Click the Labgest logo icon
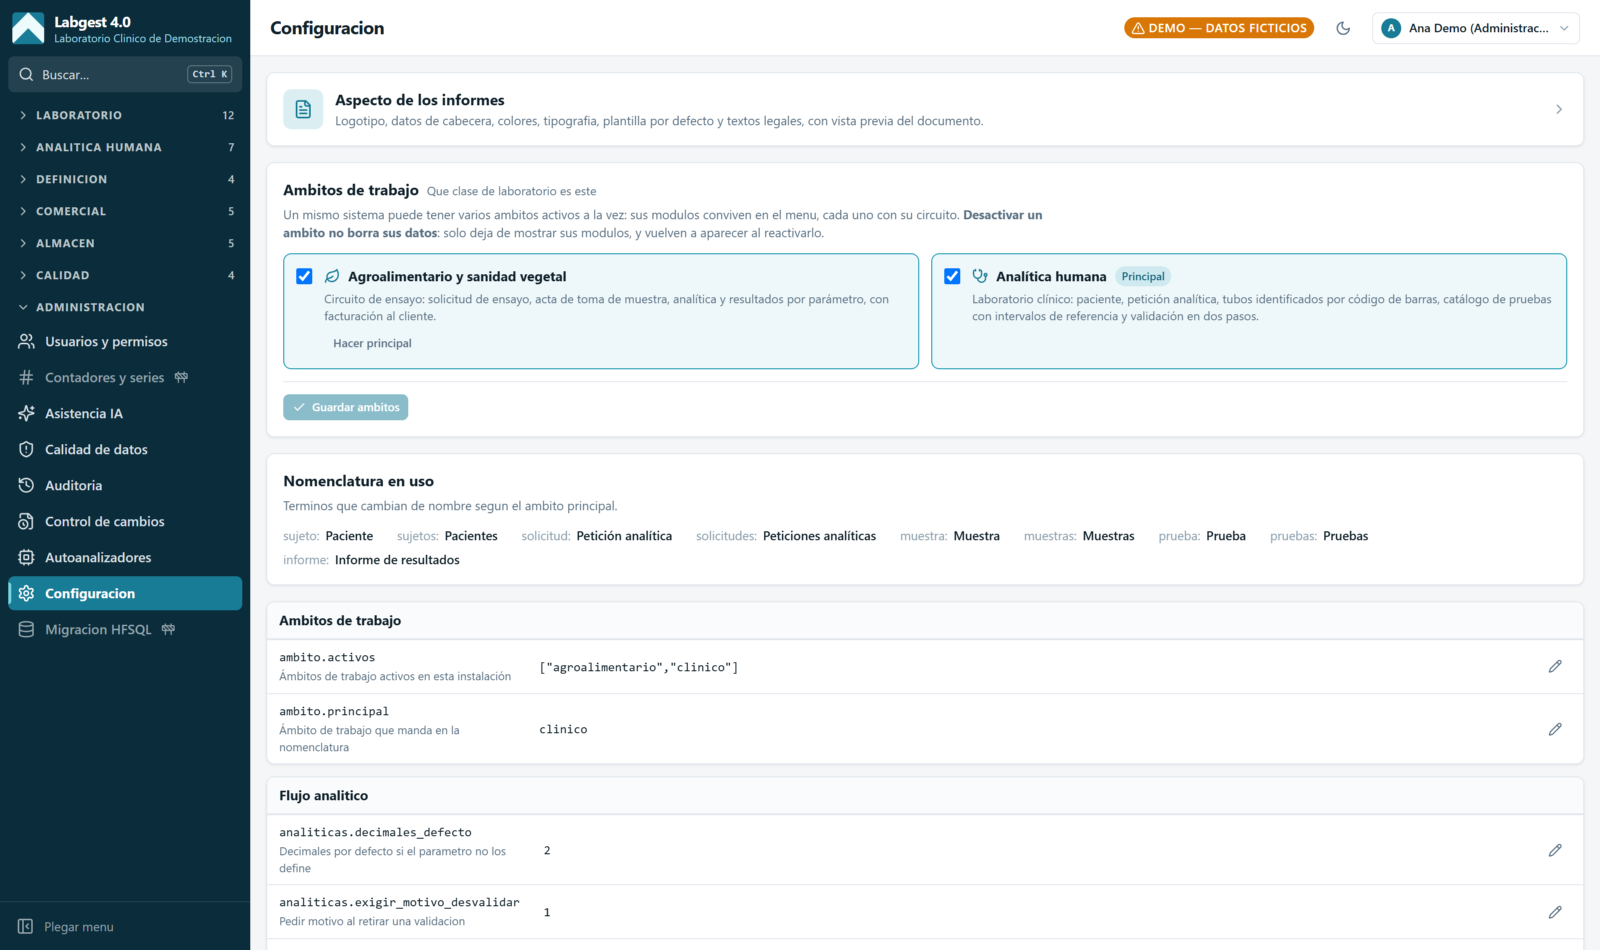The width and height of the screenshot is (1600, 950). (x=28, y=28)
